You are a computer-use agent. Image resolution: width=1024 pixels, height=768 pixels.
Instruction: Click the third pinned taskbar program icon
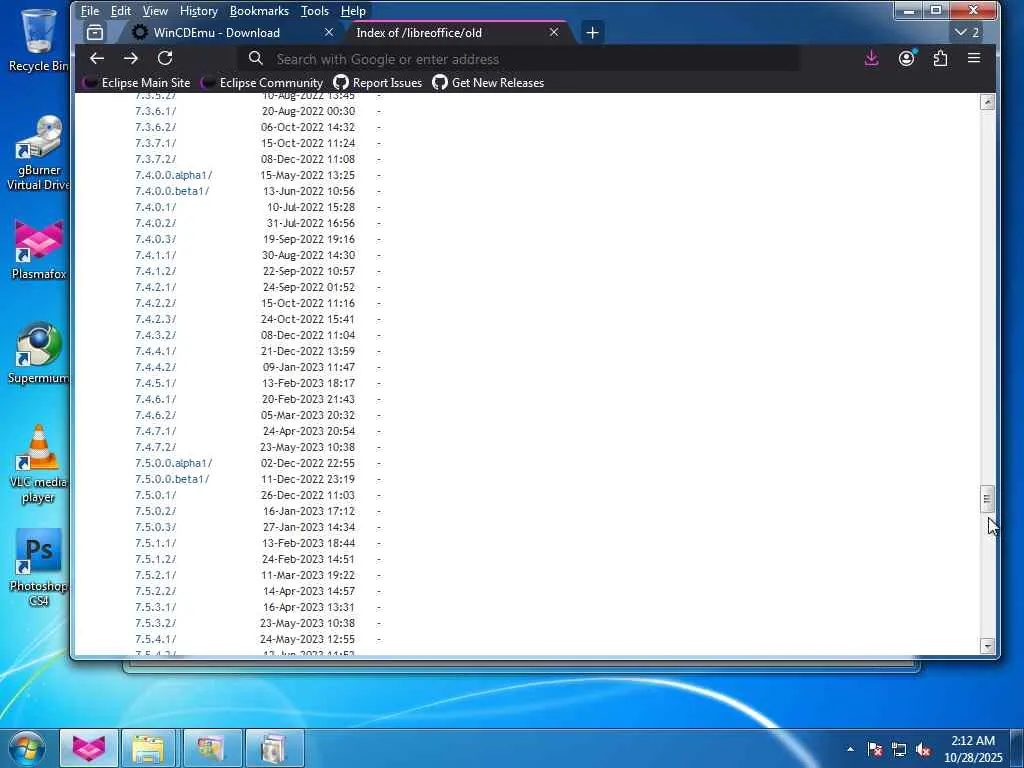click(x=211, y=748)
